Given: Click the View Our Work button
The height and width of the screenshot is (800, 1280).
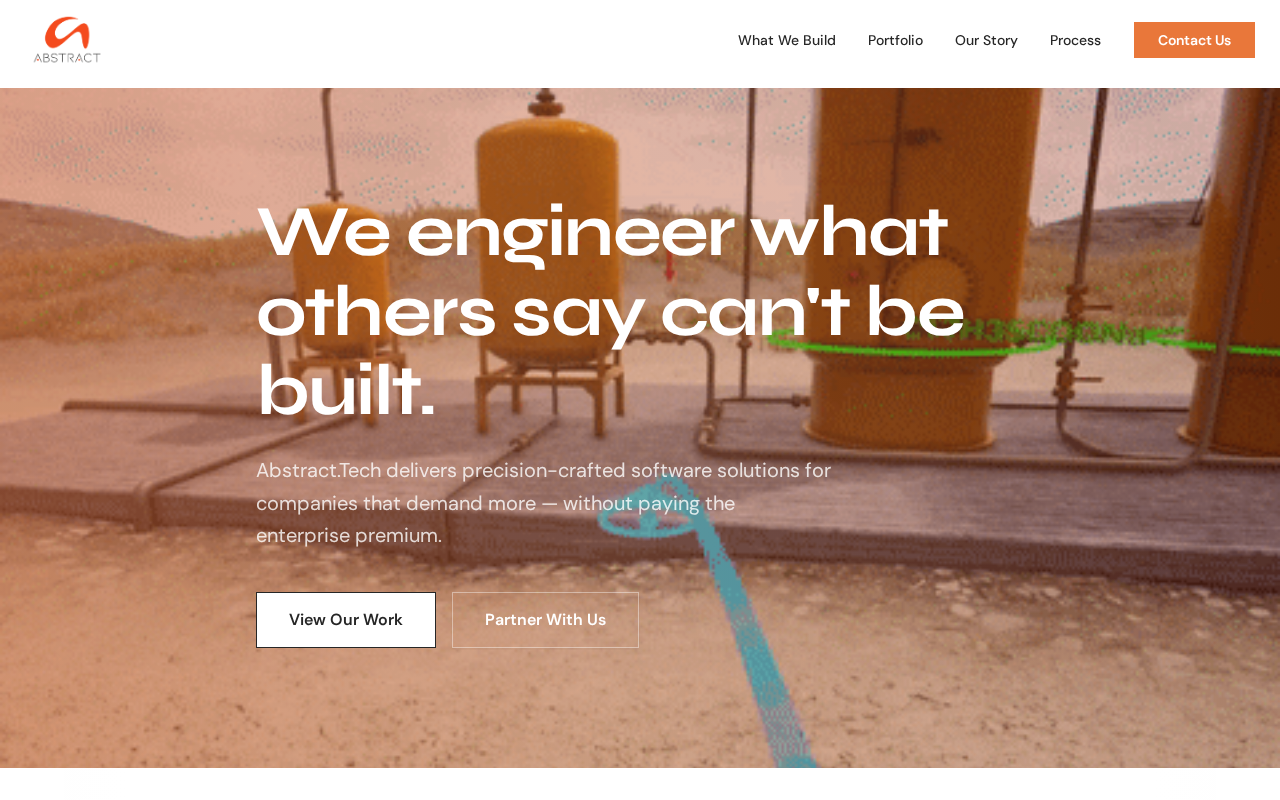Looking at the screenshot, I should (x=346, y=620).
